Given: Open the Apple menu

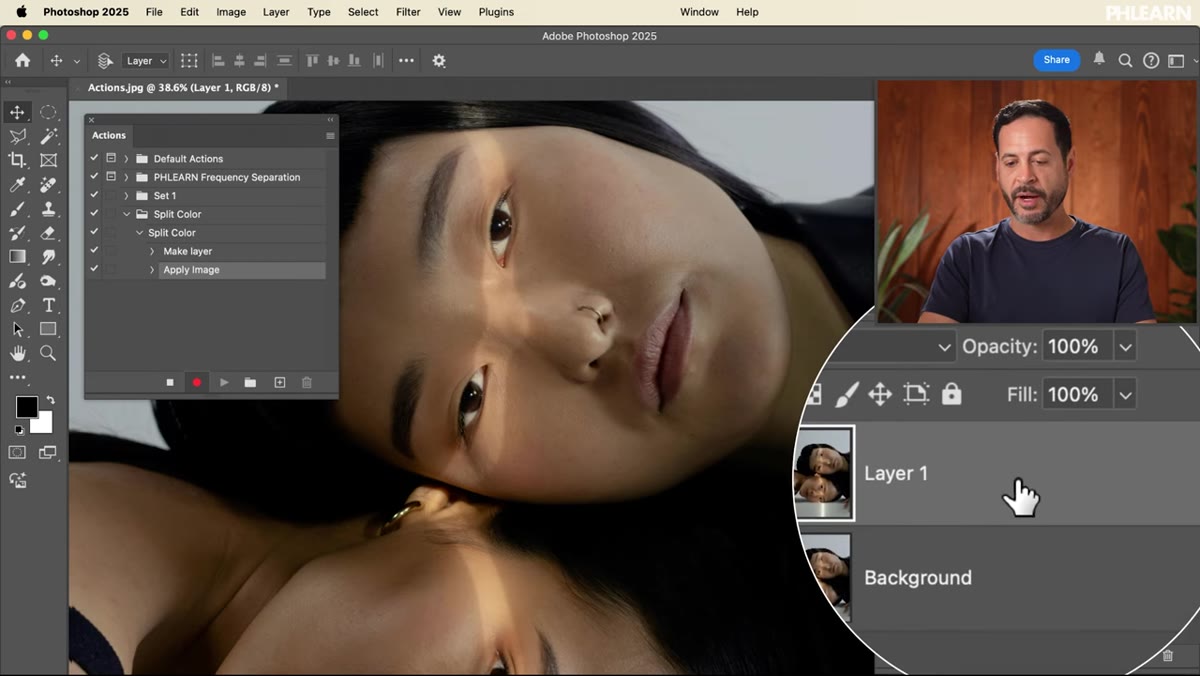Looking at the screenshot, I should tap(21, 12).
